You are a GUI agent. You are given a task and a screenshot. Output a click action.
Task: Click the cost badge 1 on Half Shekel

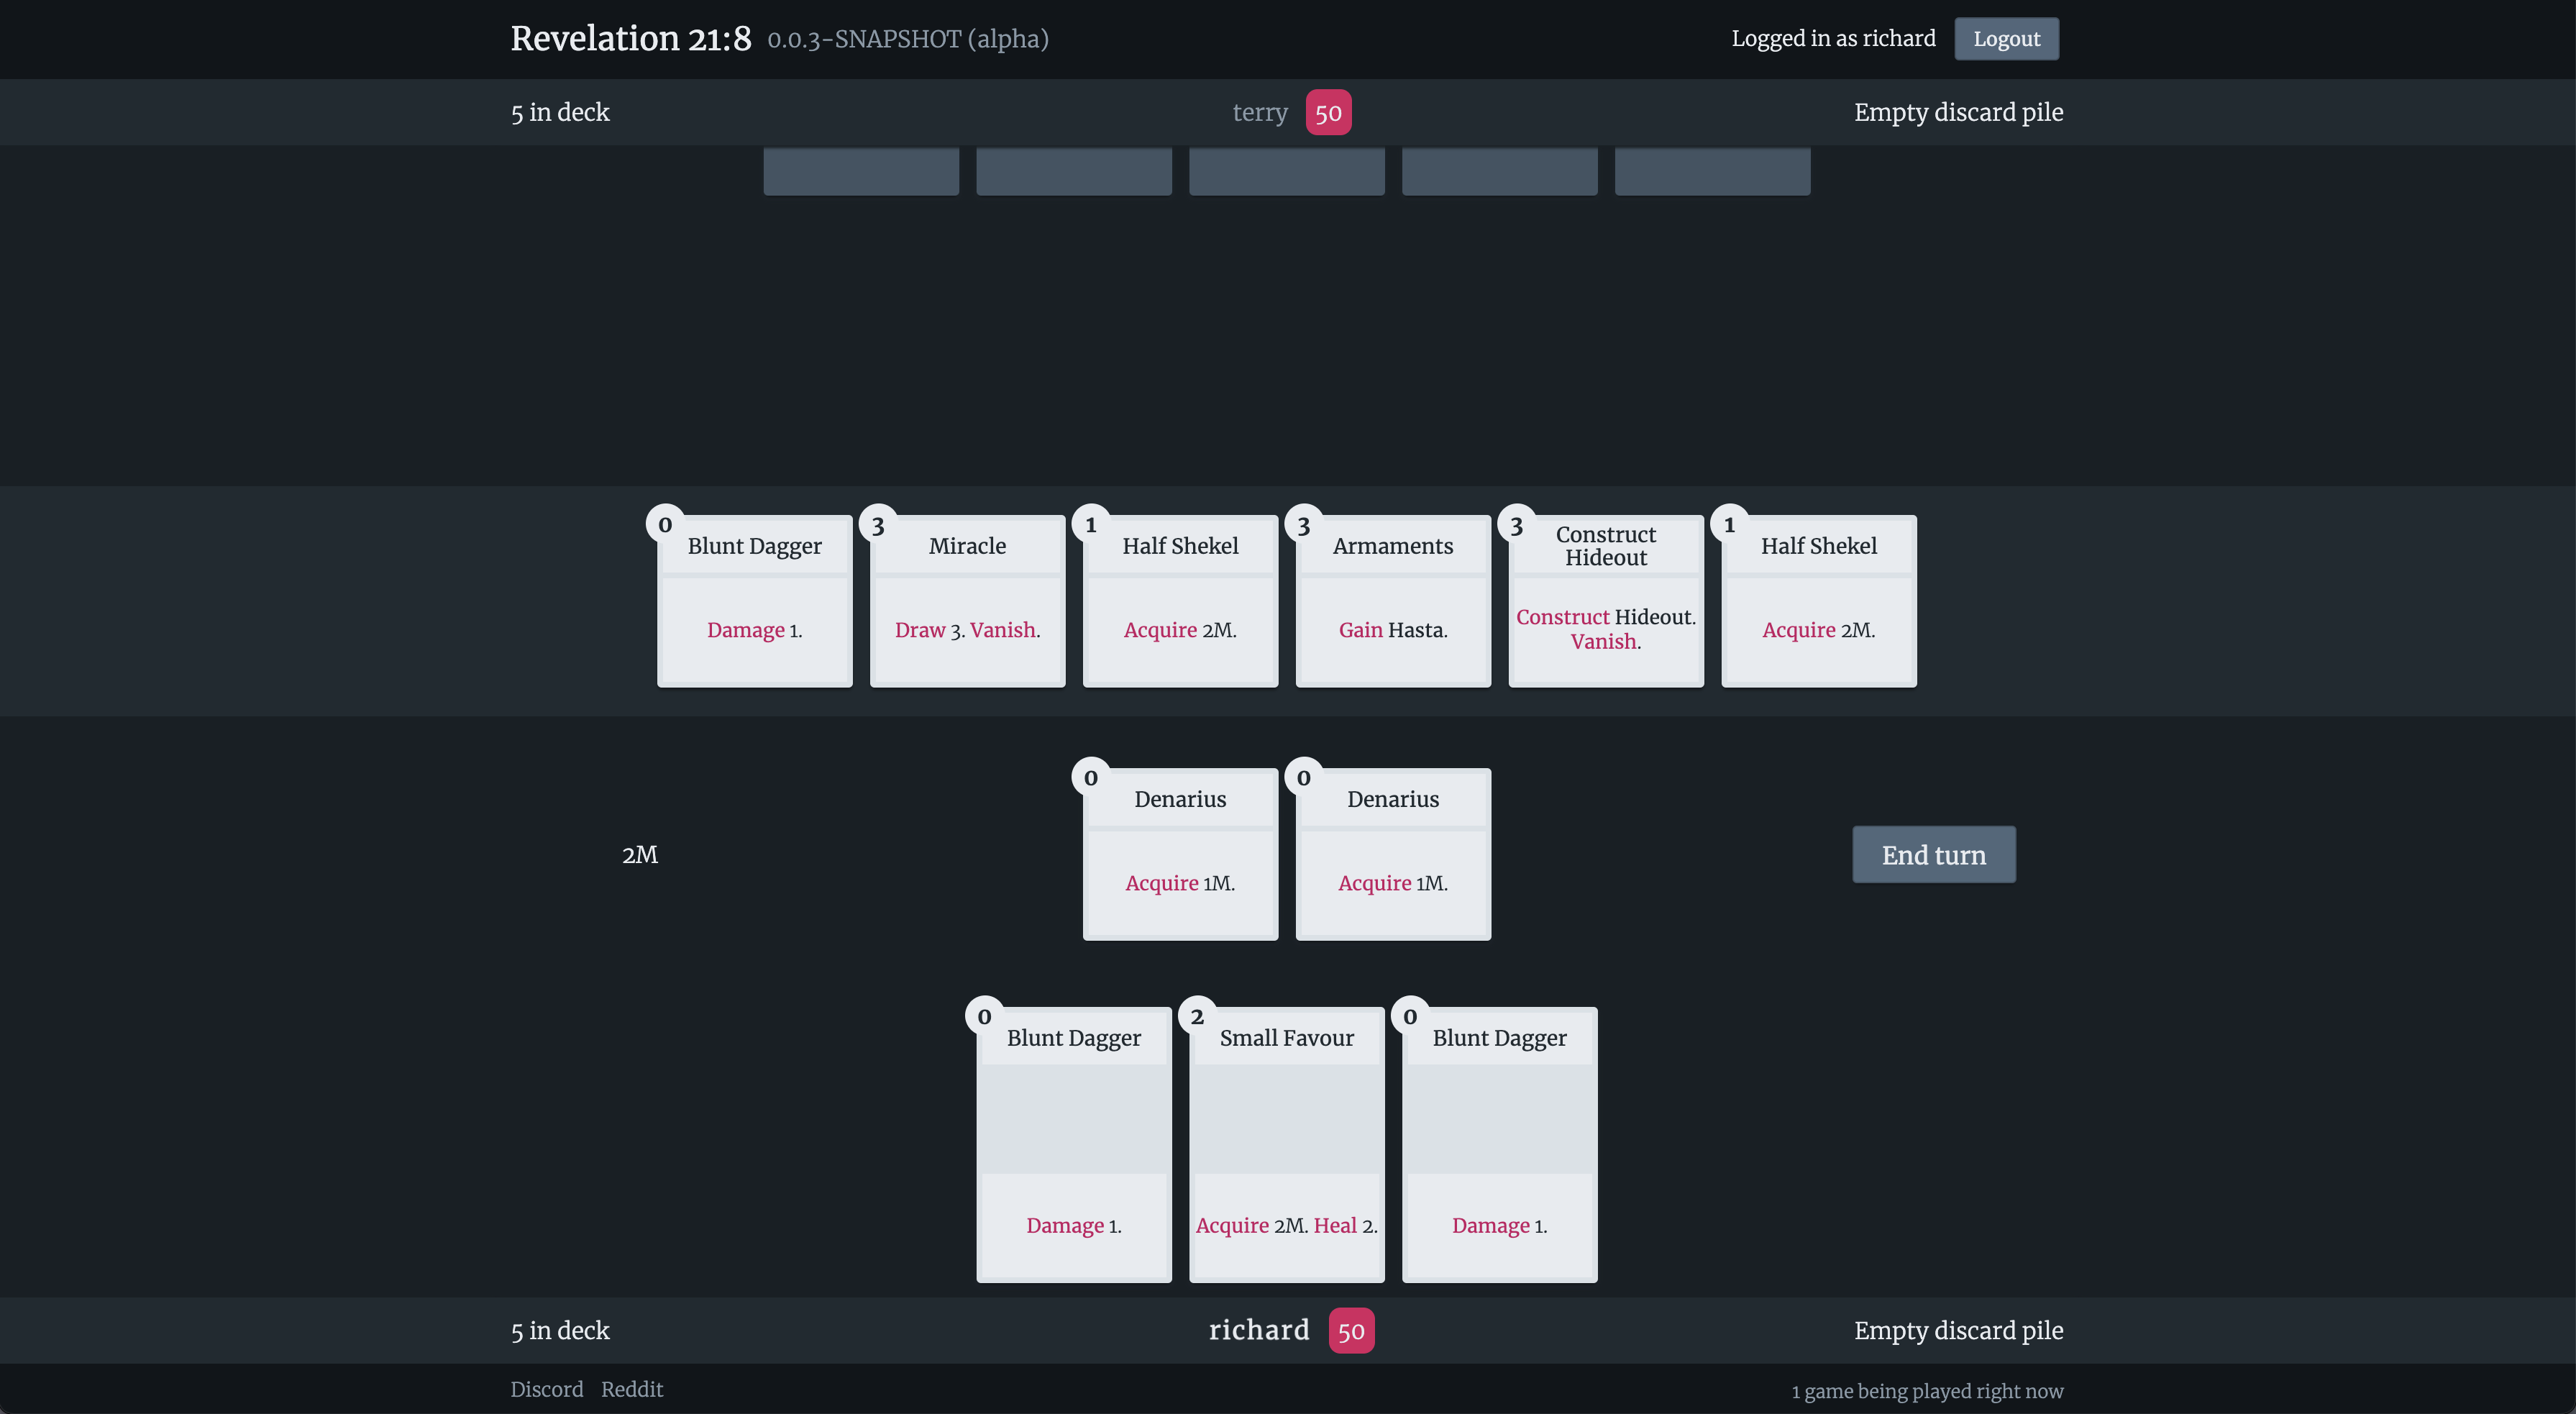(x=1090, y=524)
